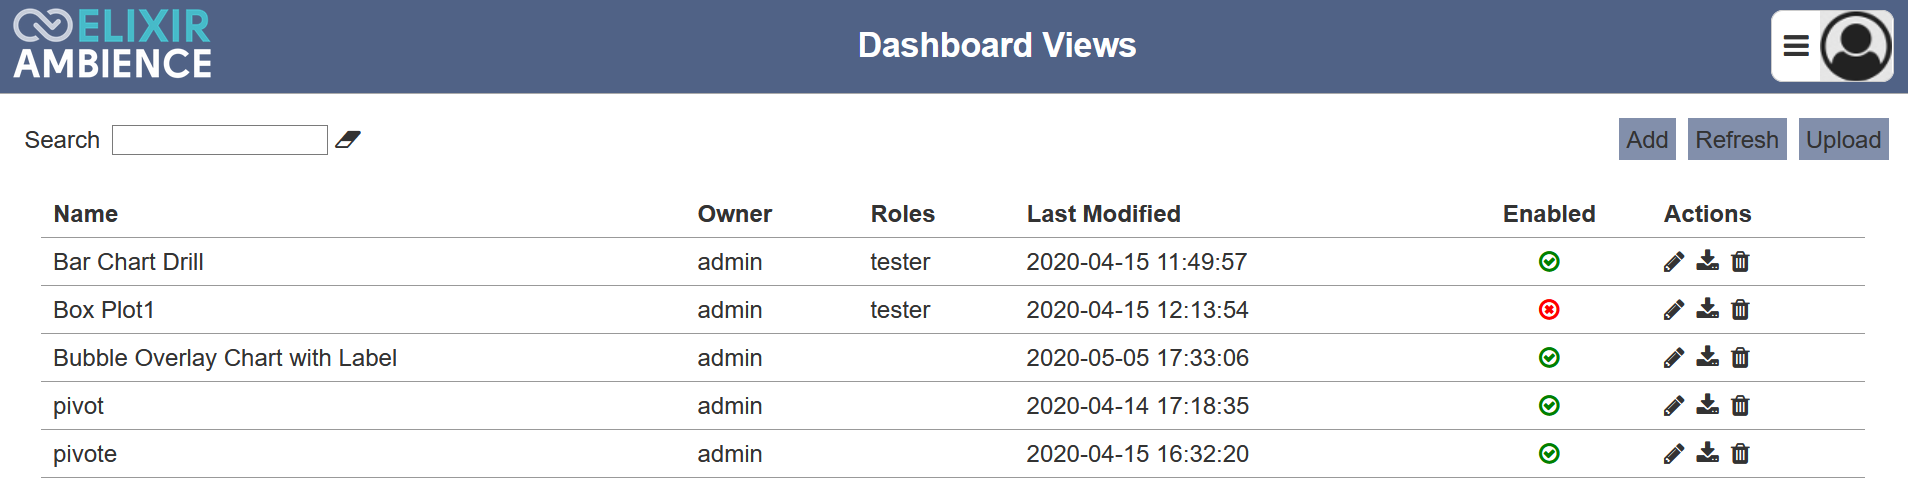The height and width of the screenshot is (484, 1908).
Task: Toggle enabled status for pivot view
Action: [1549, 406]
